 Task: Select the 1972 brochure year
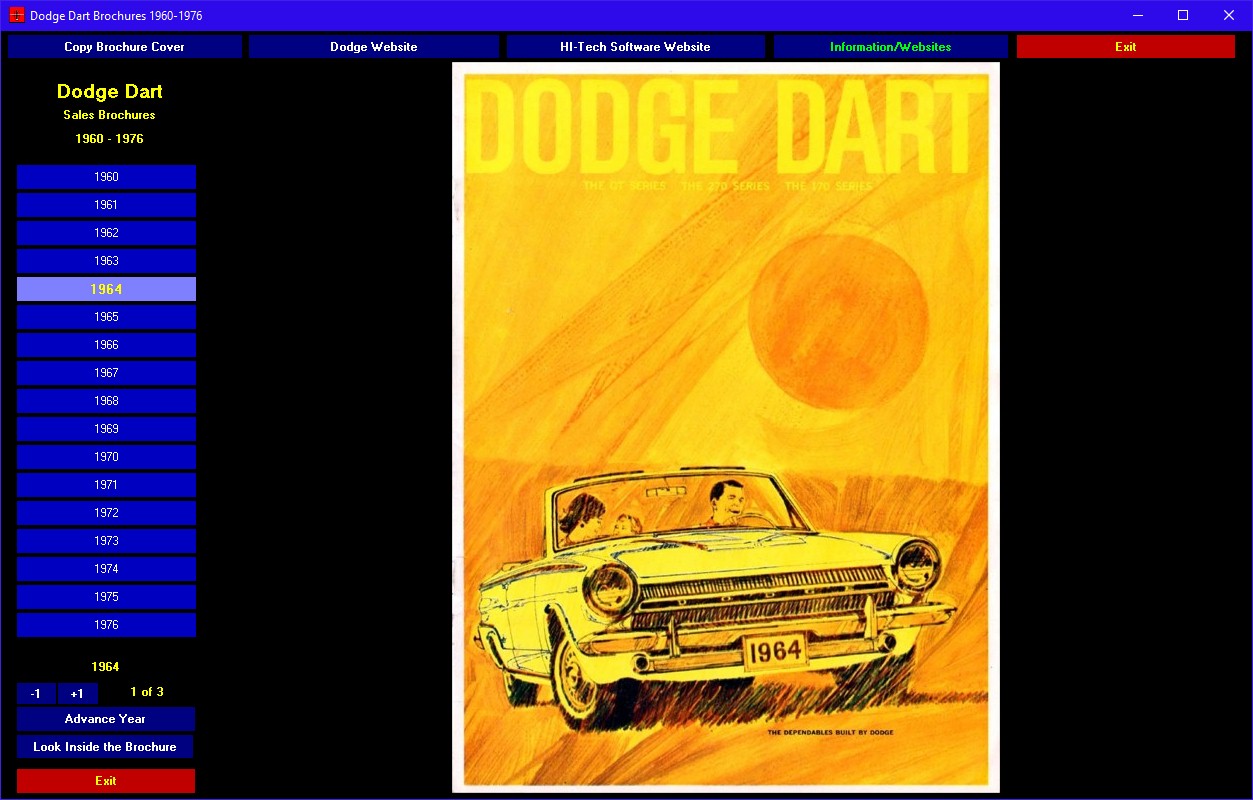106,513
